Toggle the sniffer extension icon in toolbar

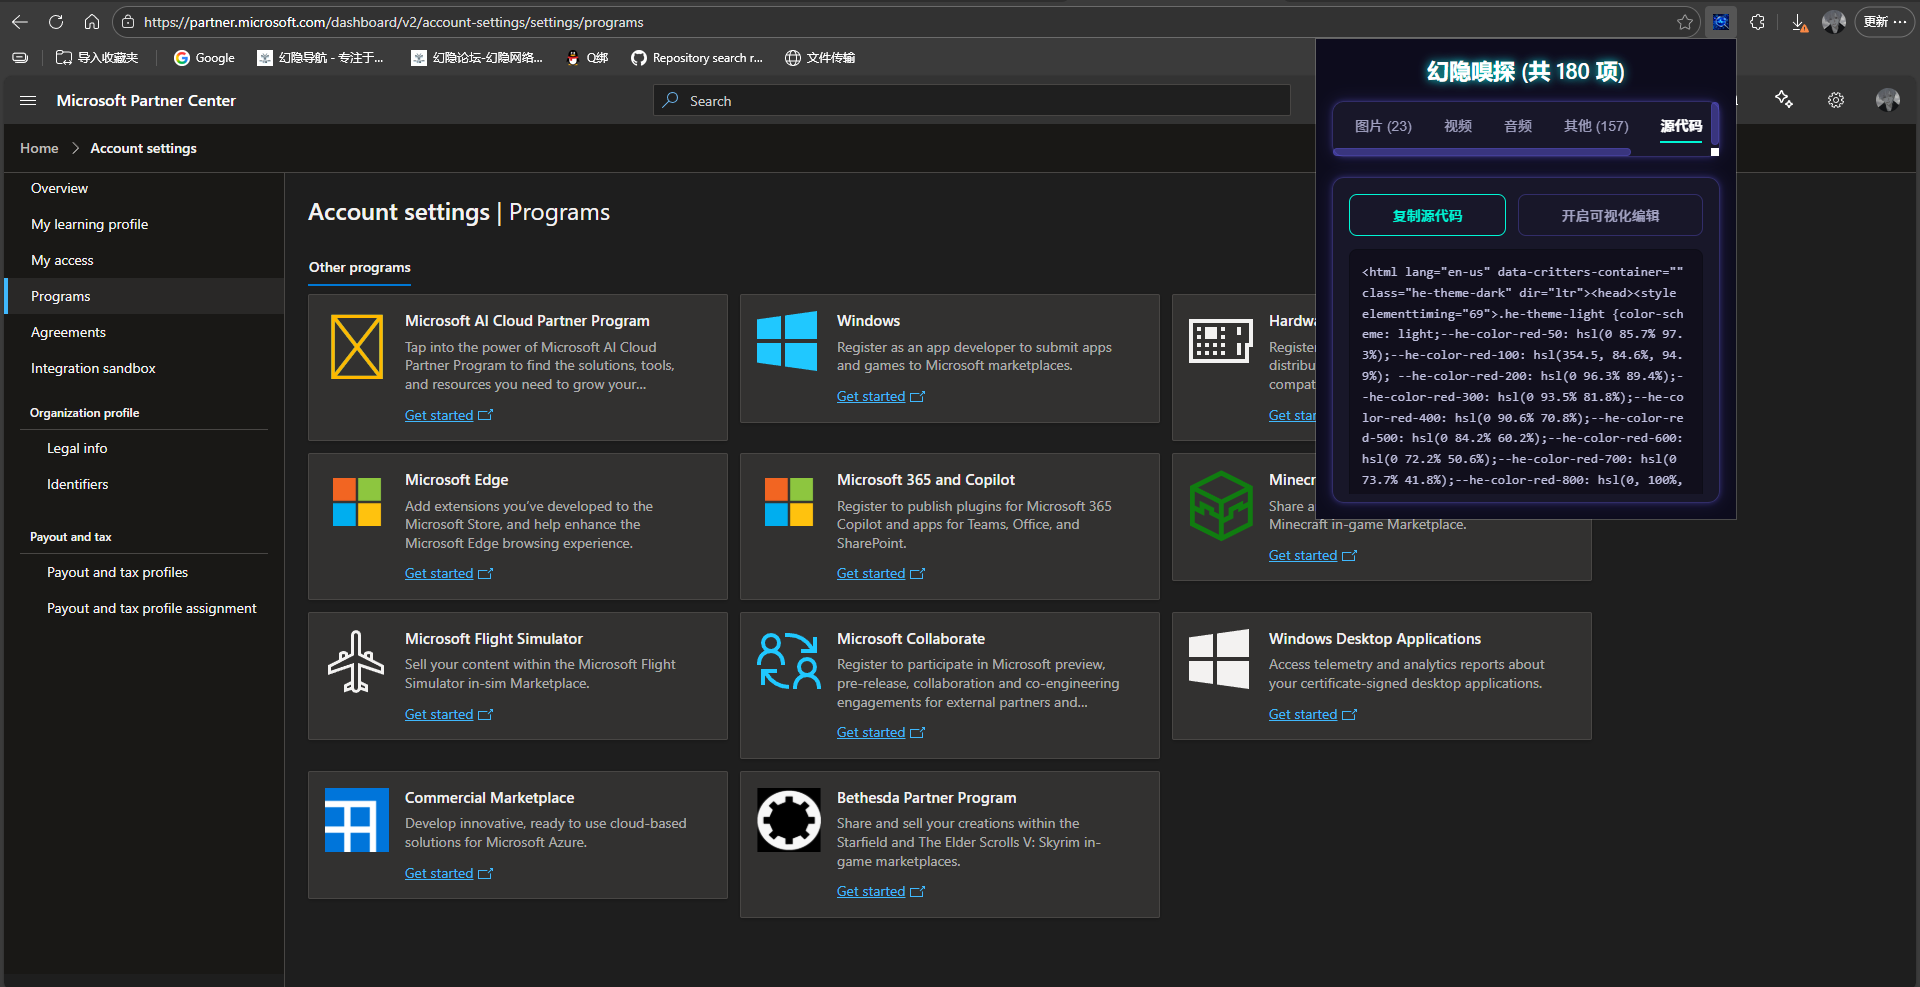pos(1721,22)
